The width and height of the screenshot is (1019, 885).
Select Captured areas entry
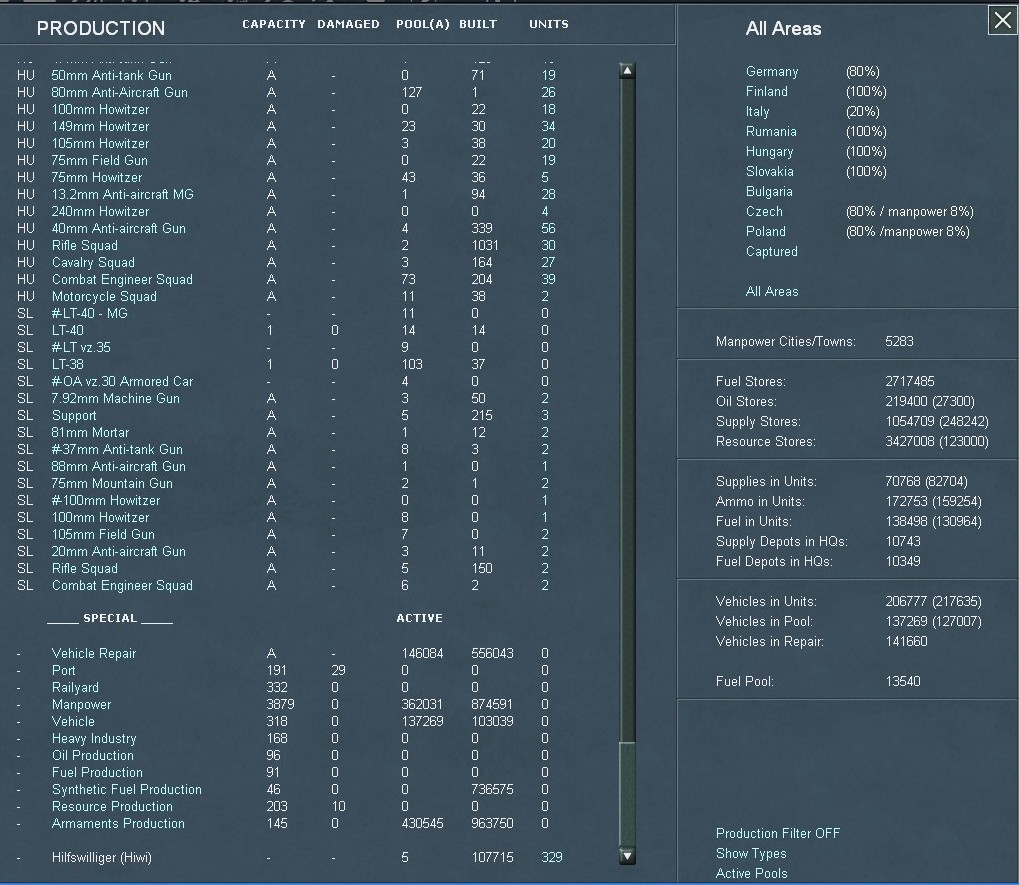point(771,251)
